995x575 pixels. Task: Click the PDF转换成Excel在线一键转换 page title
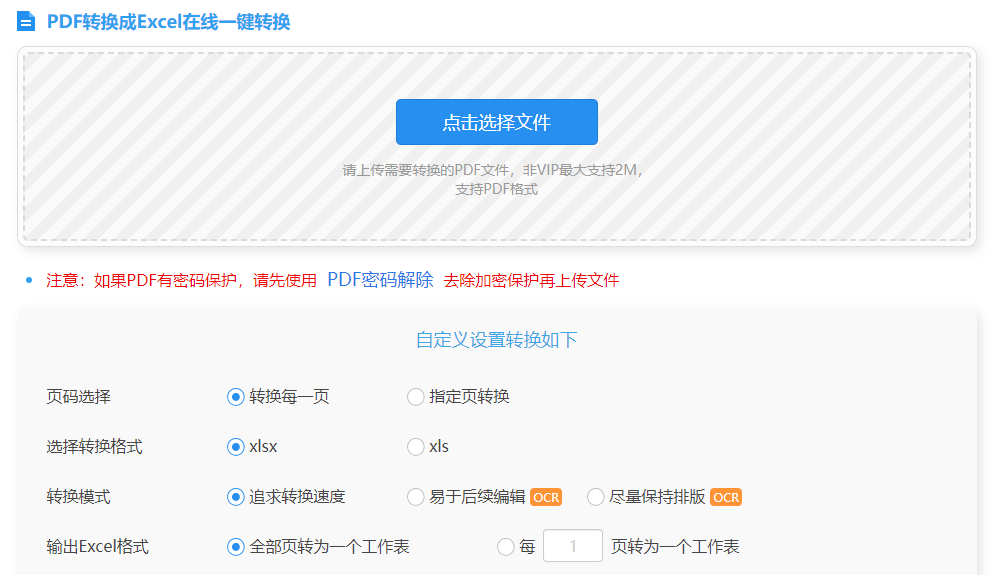click(168, 22)
